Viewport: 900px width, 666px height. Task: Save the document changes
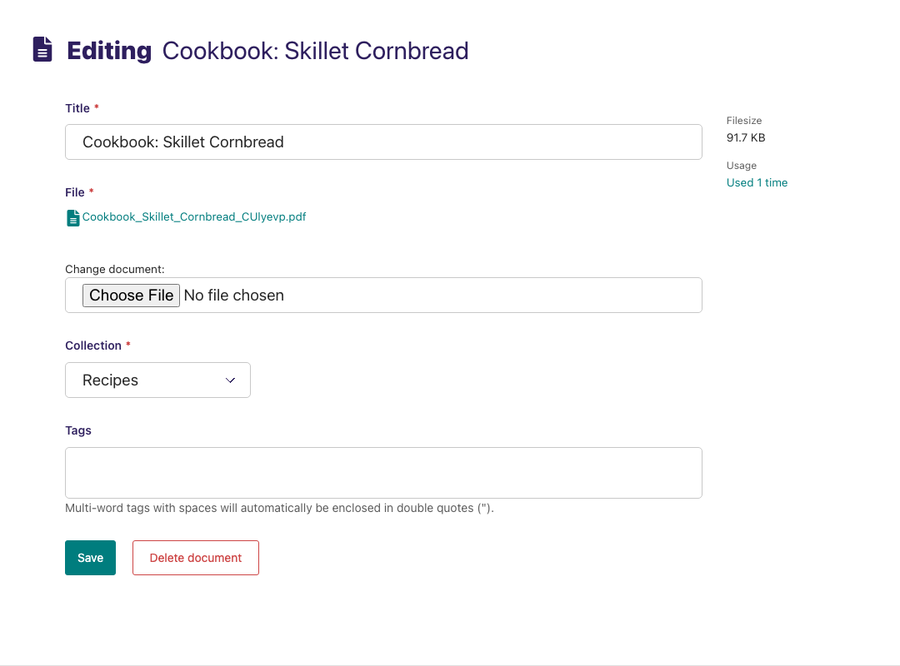90,558
